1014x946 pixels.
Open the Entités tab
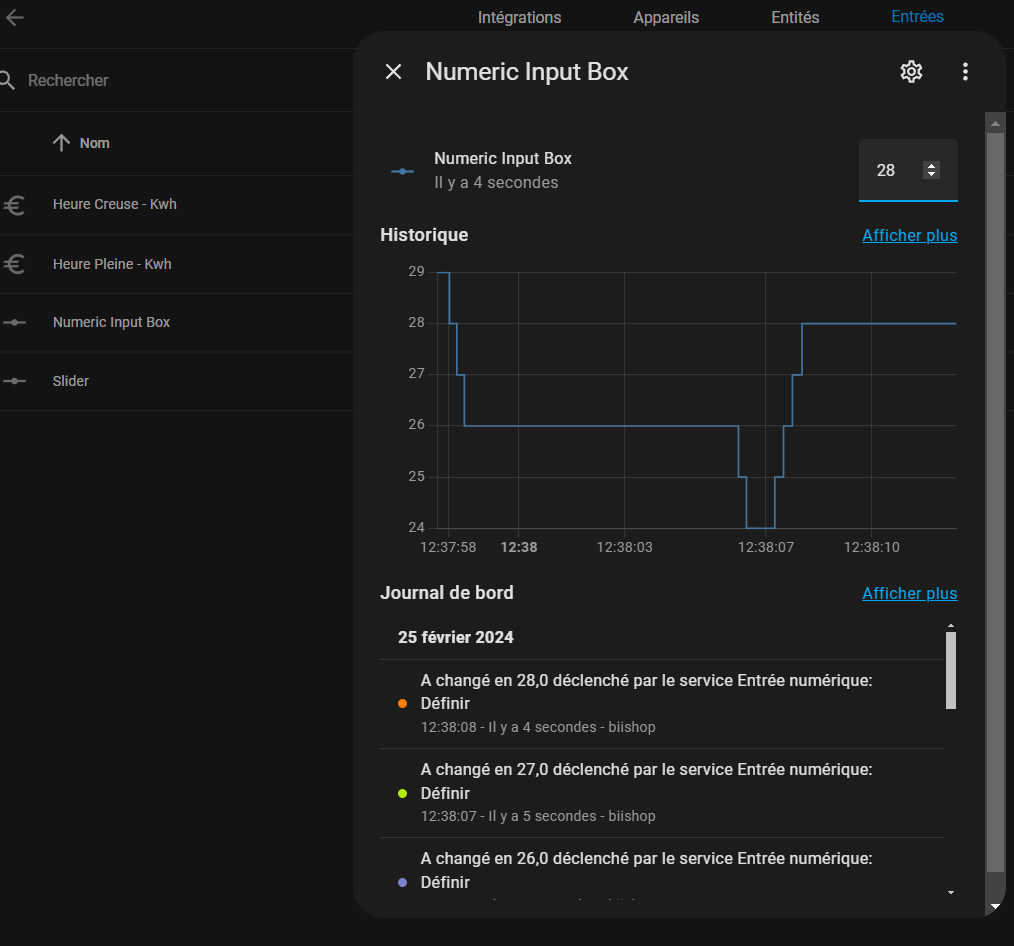795,17
